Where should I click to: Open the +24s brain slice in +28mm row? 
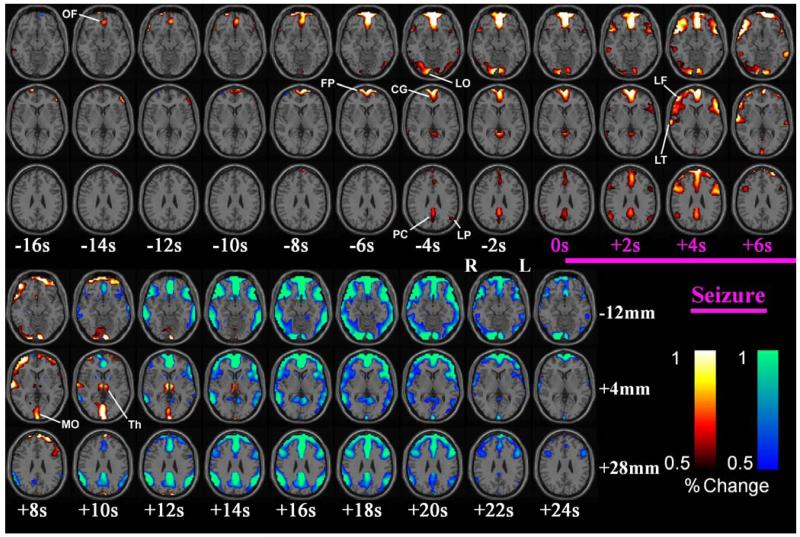[562, 463]
